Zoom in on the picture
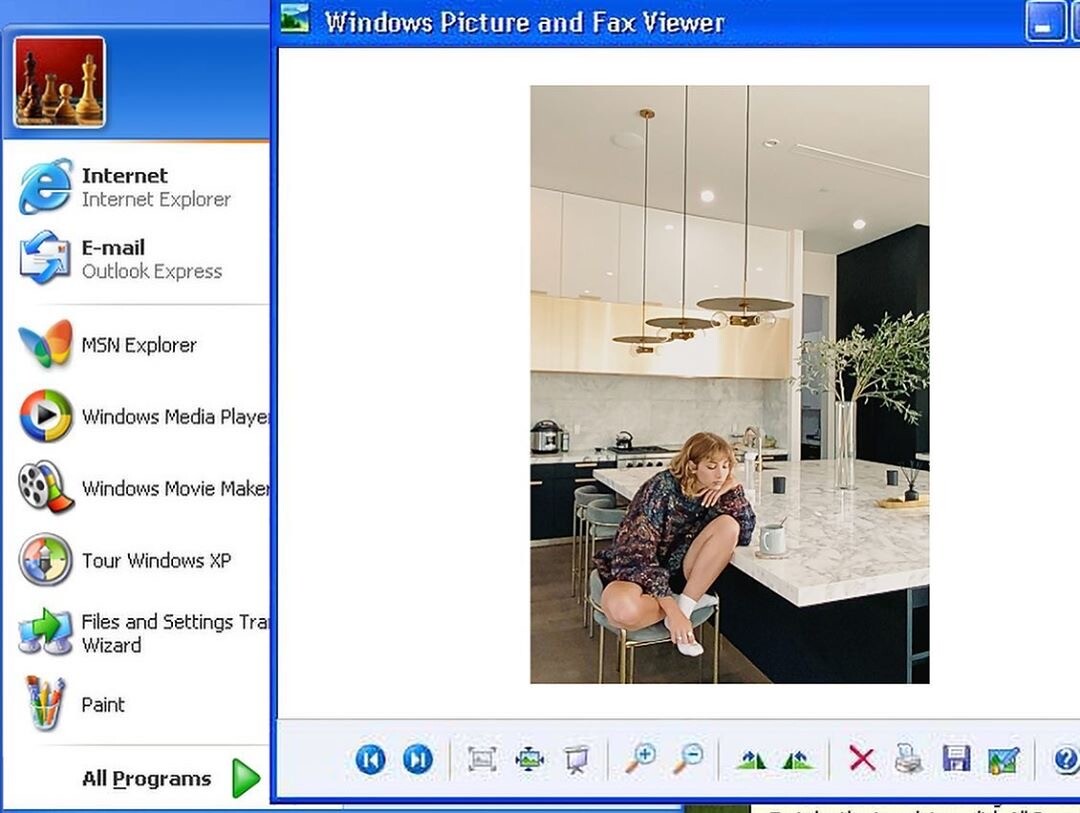This screenshot has height=813, width=1080. click(640, 759)
